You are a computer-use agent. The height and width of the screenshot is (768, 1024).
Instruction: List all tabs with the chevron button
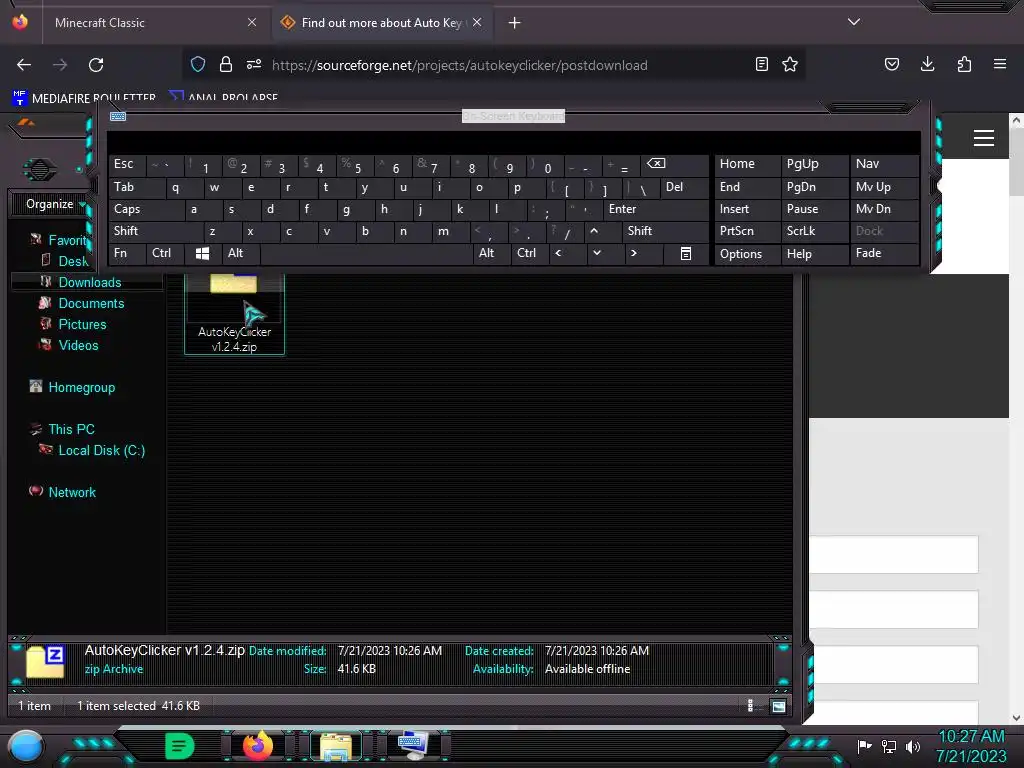[x=854, y=22]
